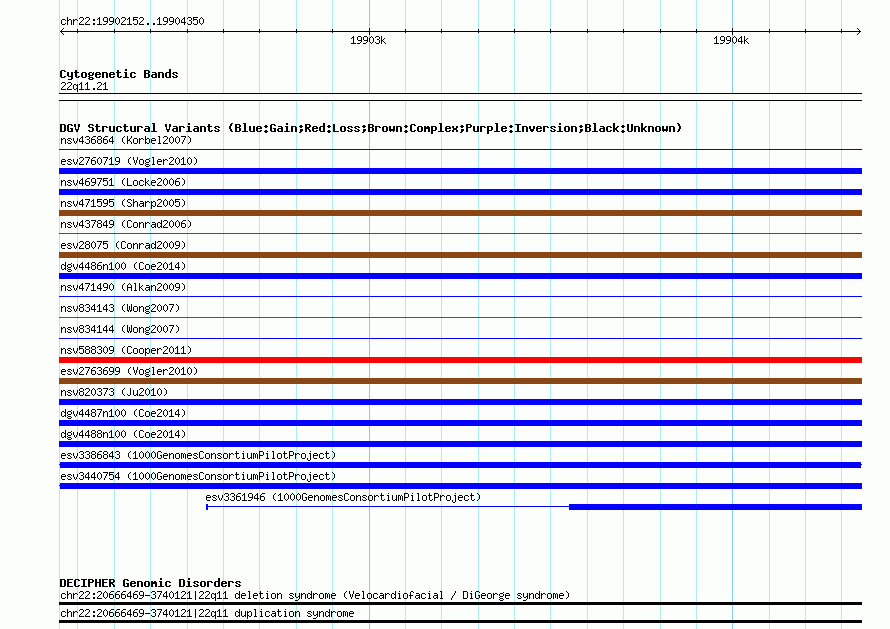890x629 pixels.
Task: Open the nsv820373 (Ju2010) variant label
Action: (114, 392)
